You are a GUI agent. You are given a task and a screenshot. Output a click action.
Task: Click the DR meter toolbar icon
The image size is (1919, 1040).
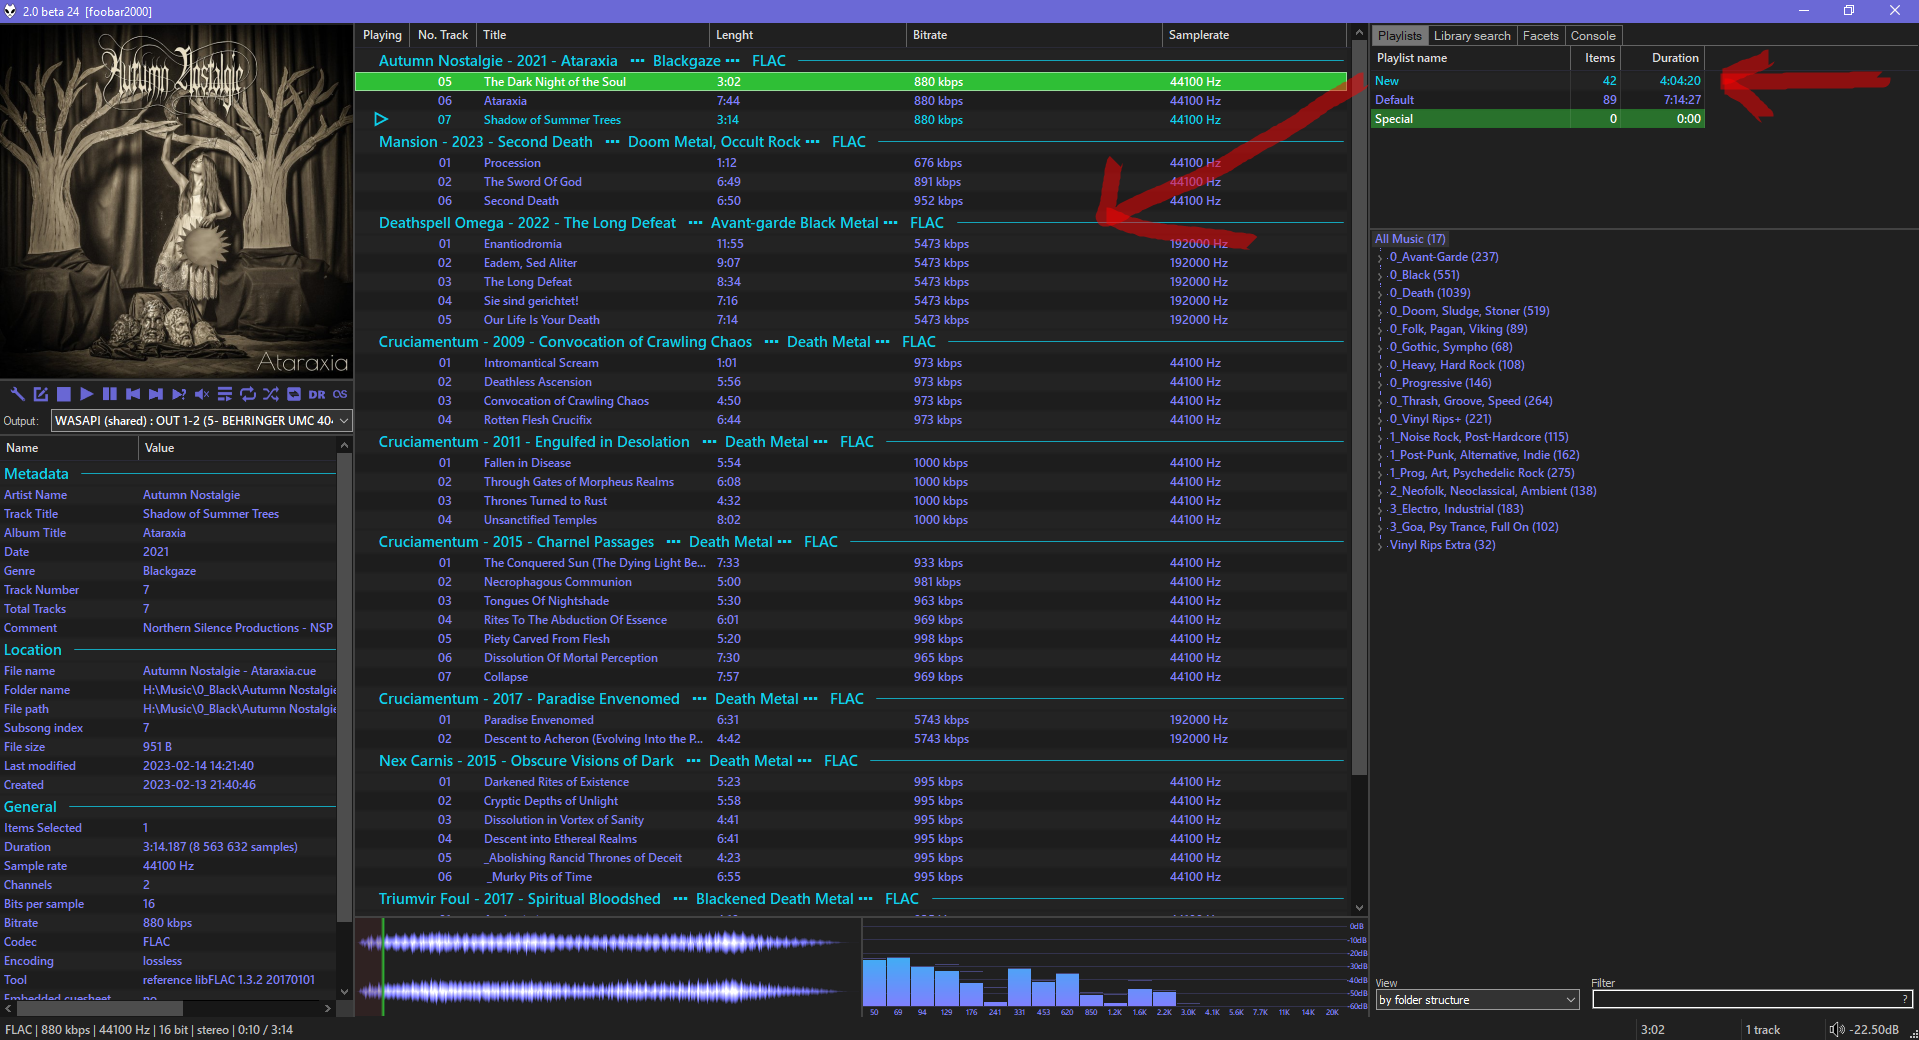point(317,394)
